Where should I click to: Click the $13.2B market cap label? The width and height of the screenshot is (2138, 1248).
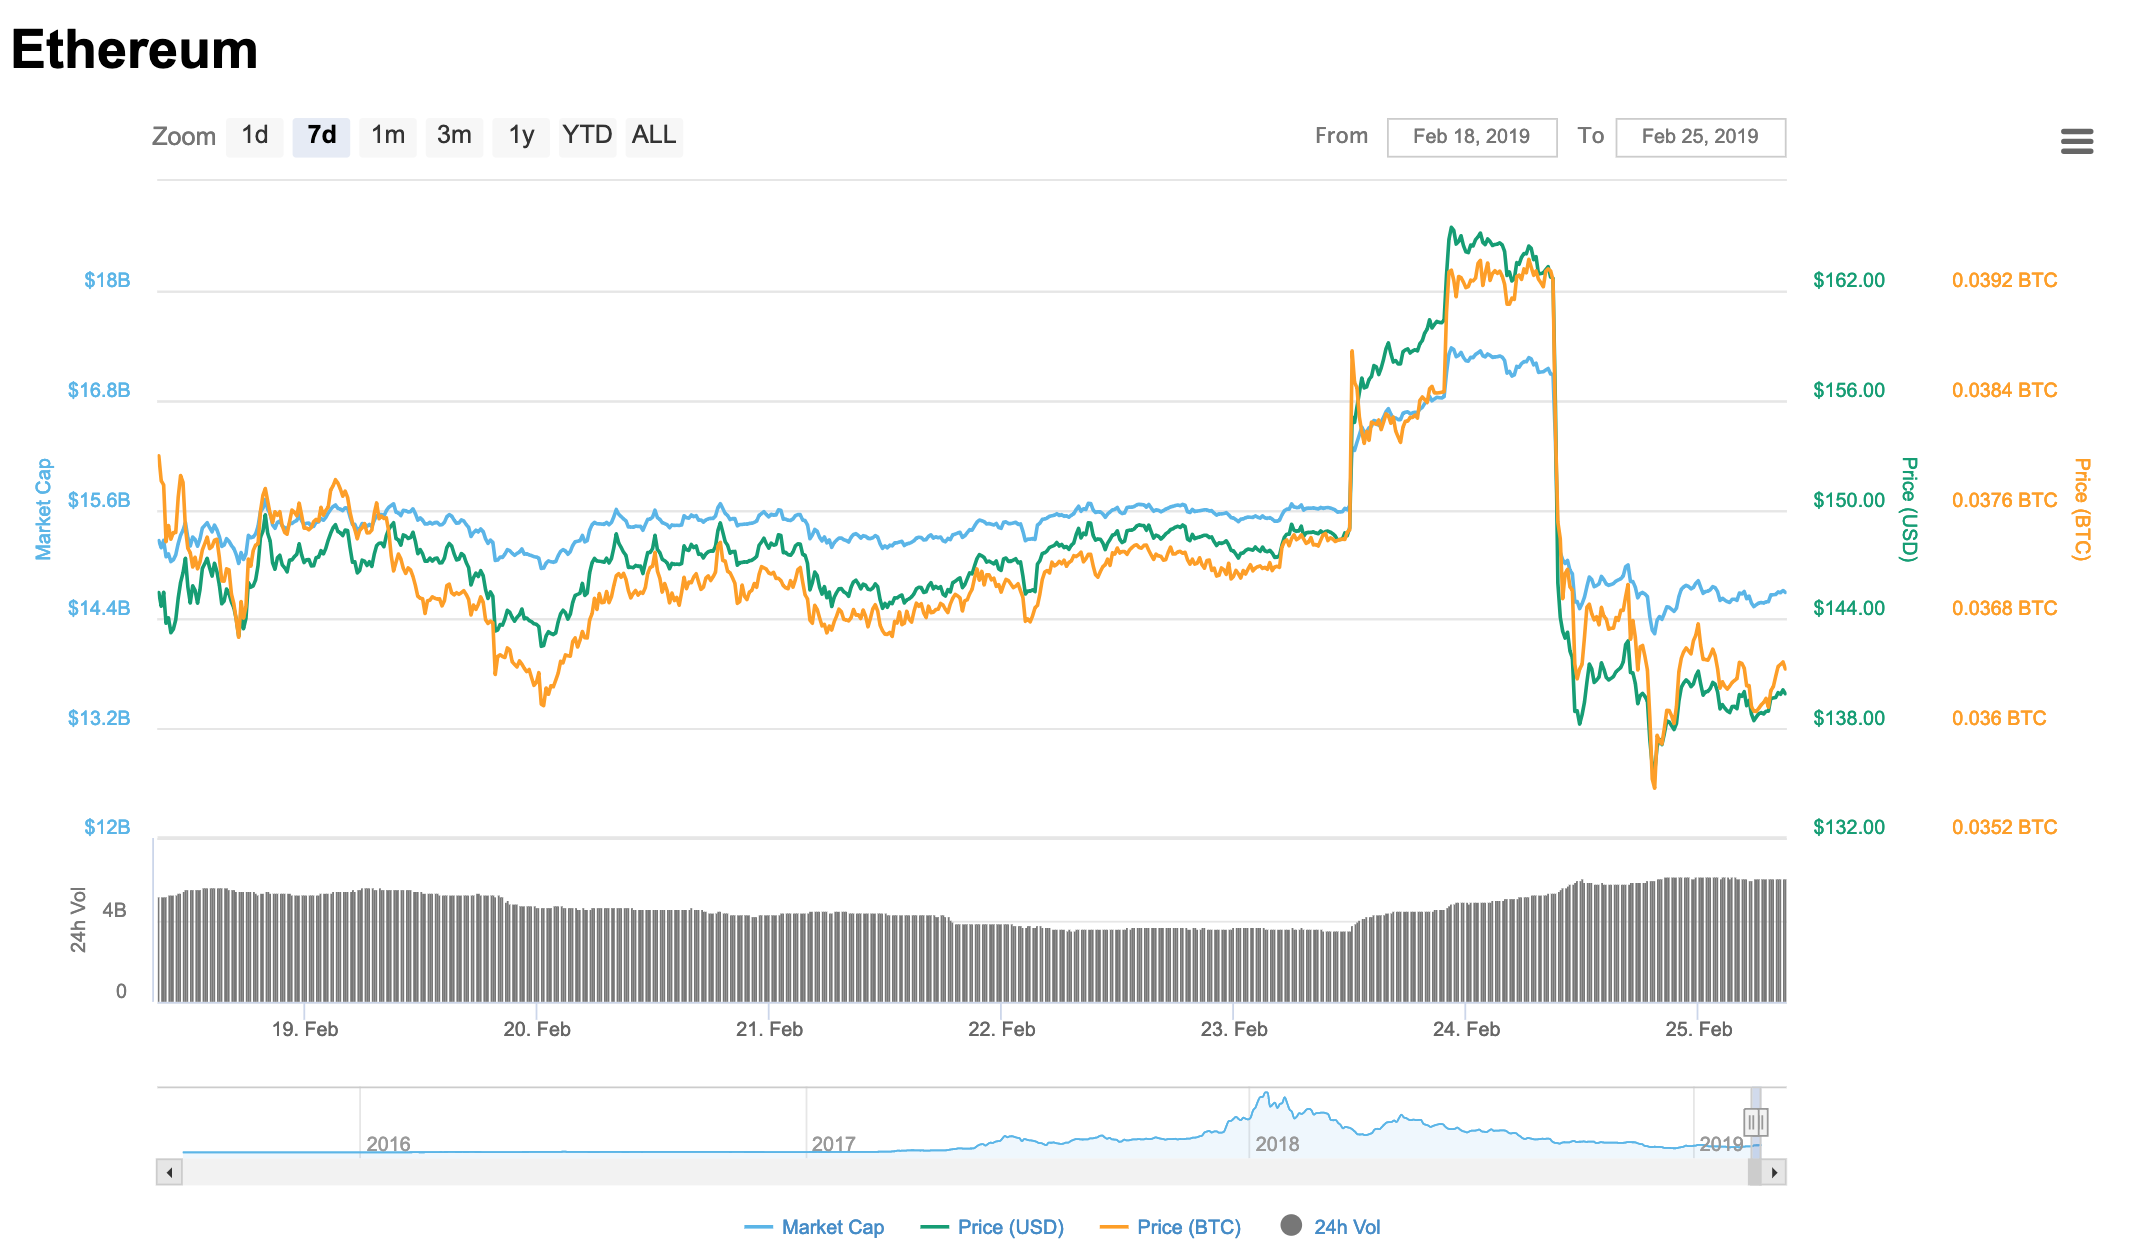pos(99,718)
